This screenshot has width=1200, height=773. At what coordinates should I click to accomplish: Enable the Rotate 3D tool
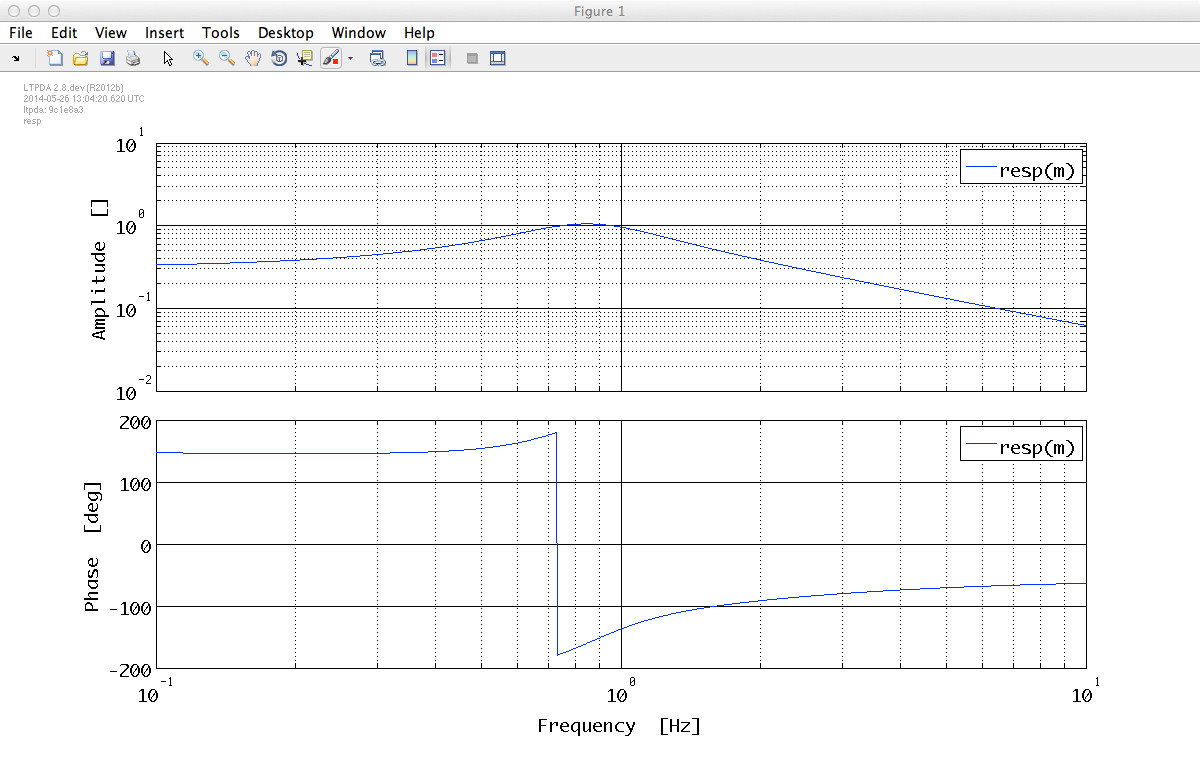tap(279, 59)
